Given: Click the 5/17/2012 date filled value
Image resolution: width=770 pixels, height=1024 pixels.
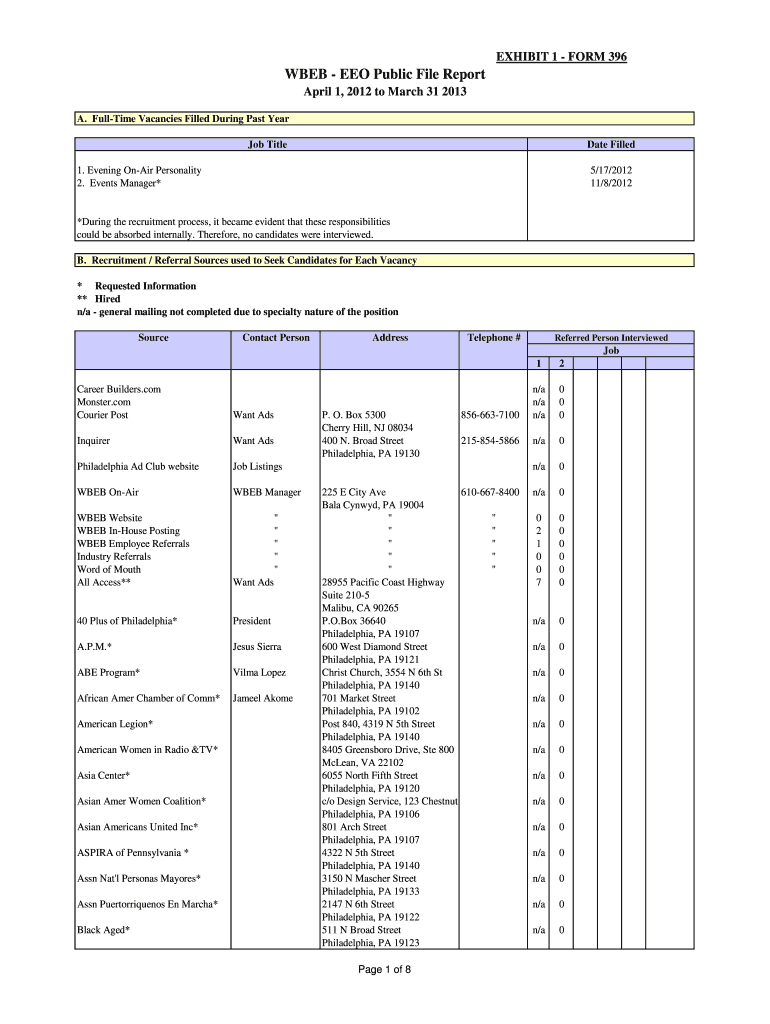Looking at the screenshot, I should point(611,170).
